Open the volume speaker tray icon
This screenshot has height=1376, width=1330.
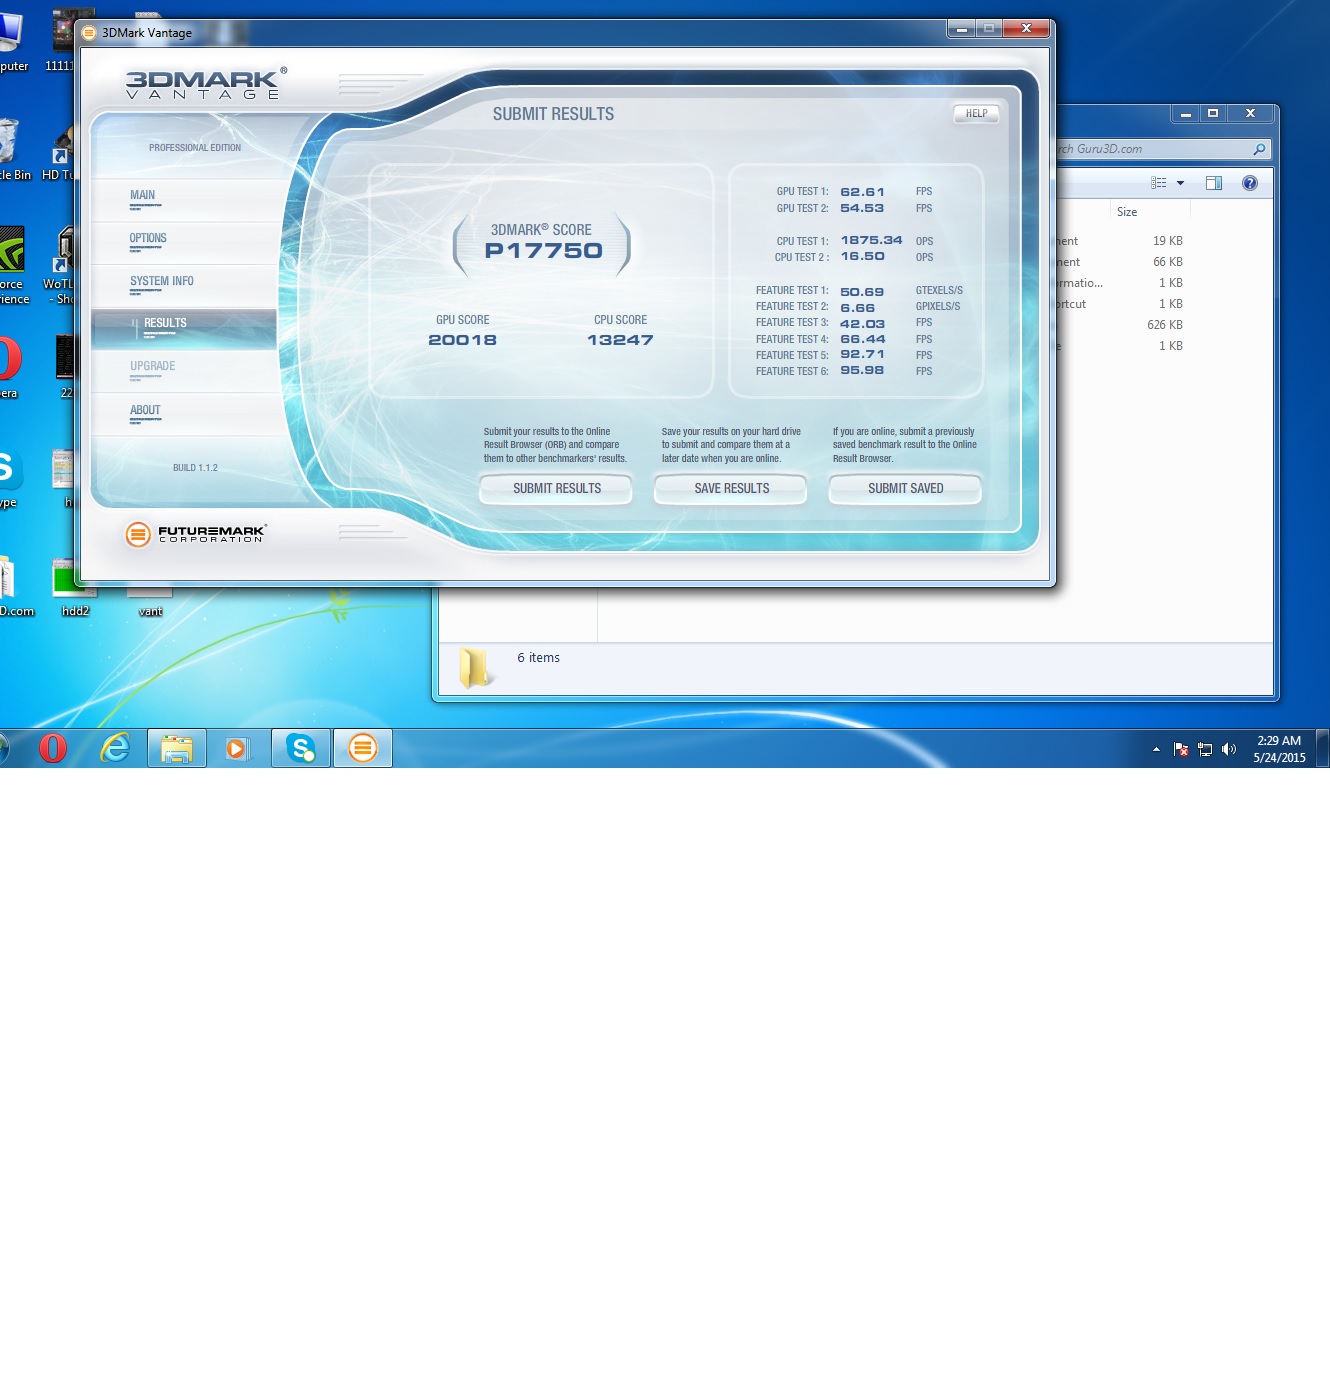[x=1229, y=749]
